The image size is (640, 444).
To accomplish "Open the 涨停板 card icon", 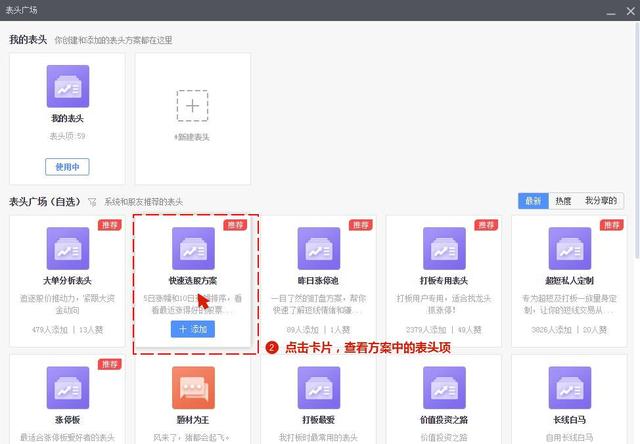I will (68, 388).
